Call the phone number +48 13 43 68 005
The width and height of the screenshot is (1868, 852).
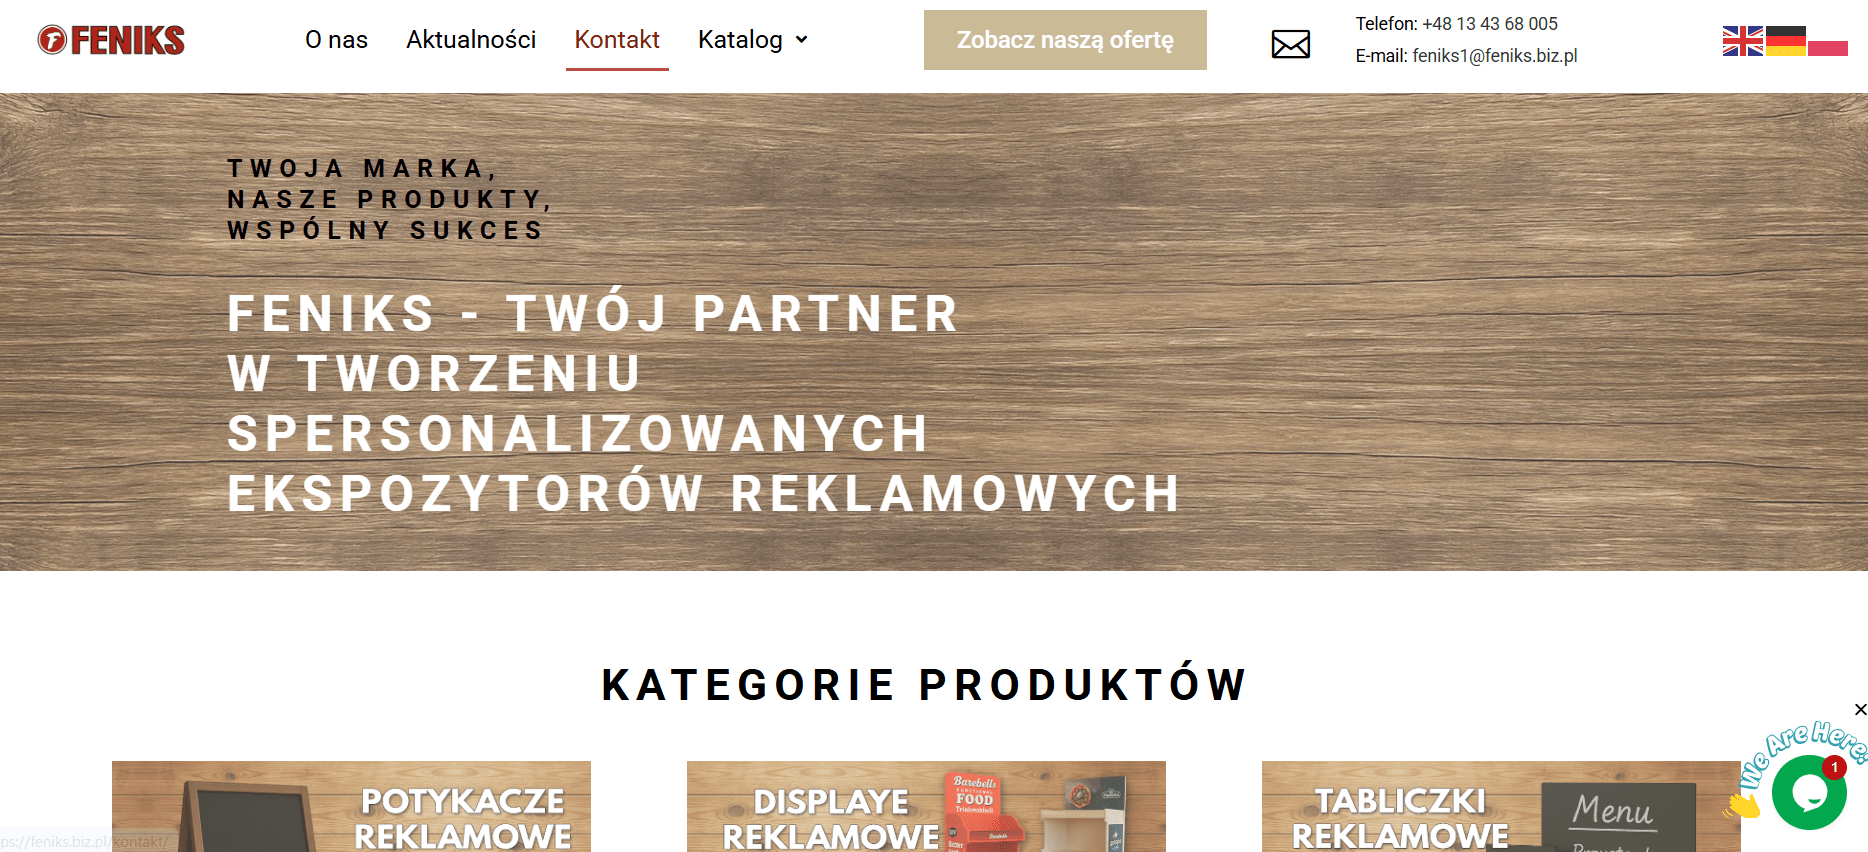click(x=1490, y=24)
